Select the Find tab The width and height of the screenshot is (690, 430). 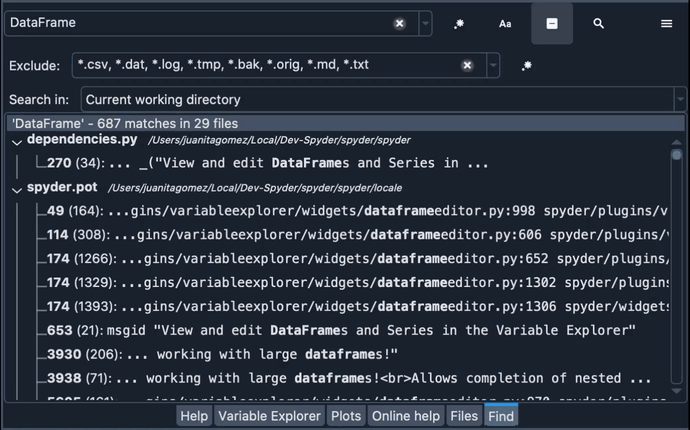coord(501,416)
